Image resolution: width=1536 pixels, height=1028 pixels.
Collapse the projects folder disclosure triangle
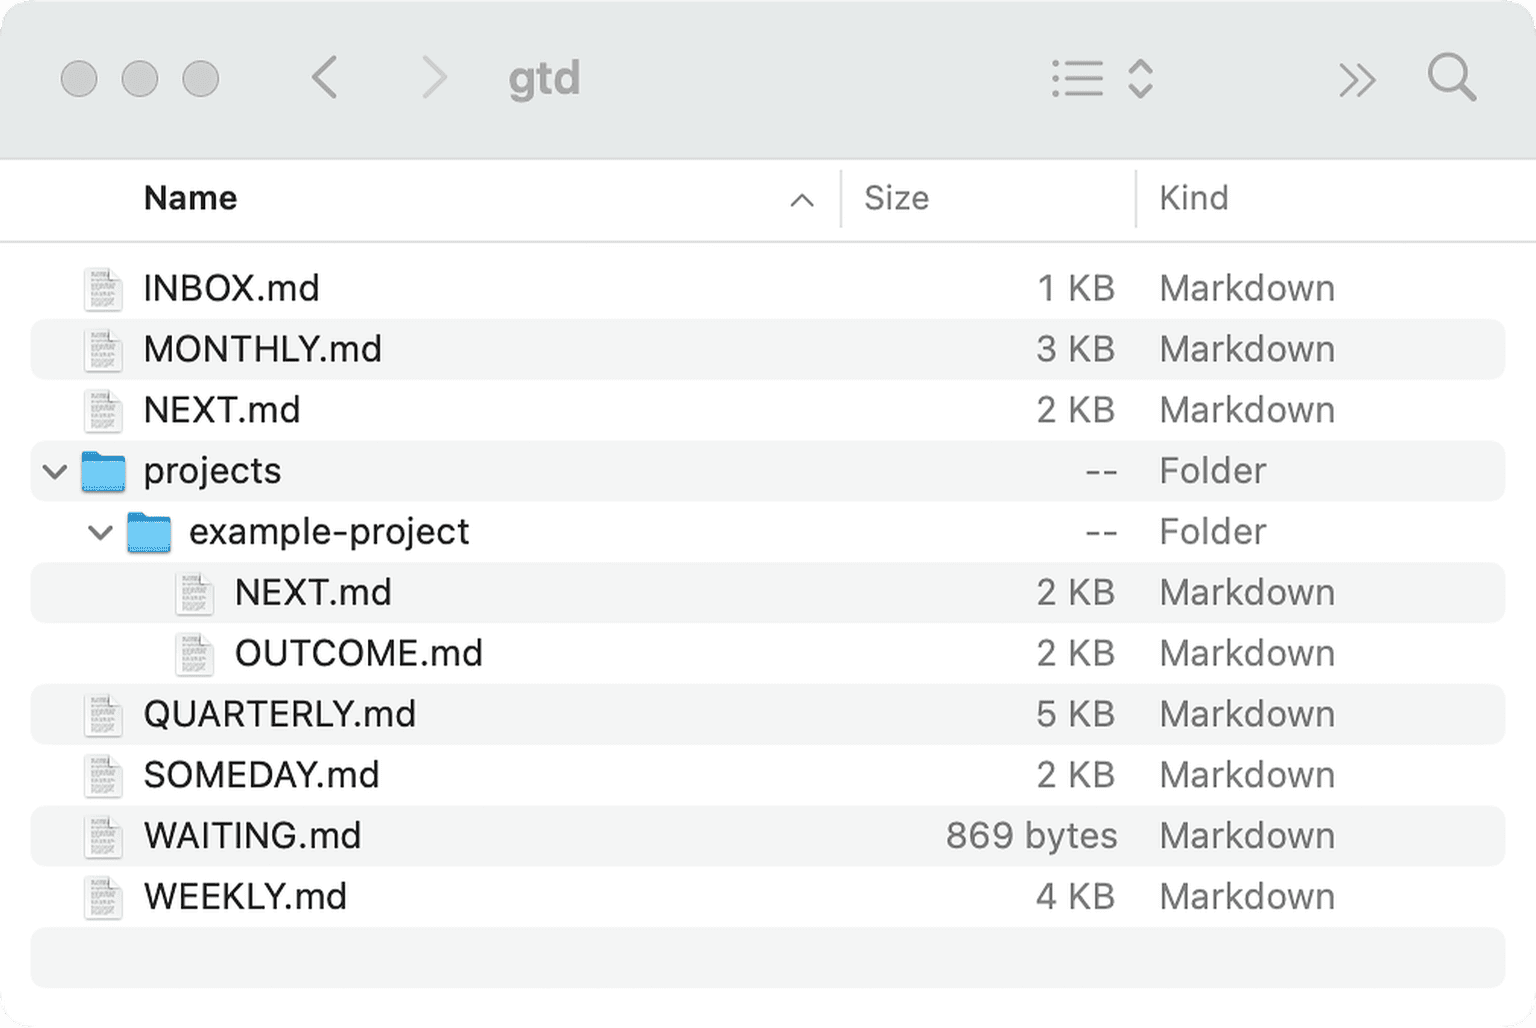(55, 471)
